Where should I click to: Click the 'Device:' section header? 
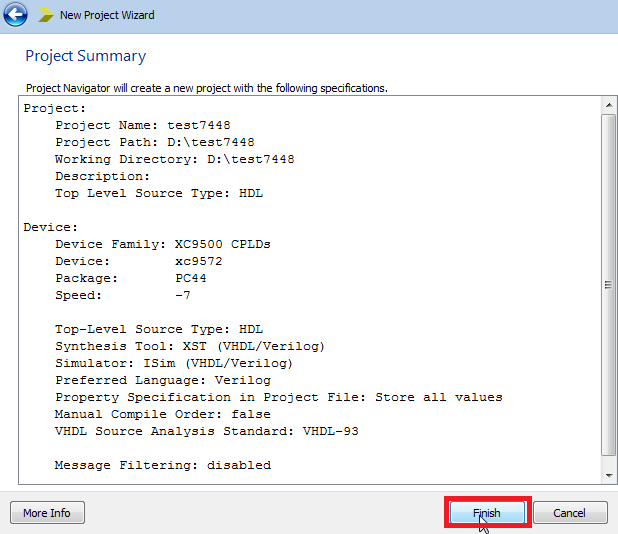coord(50,227)
